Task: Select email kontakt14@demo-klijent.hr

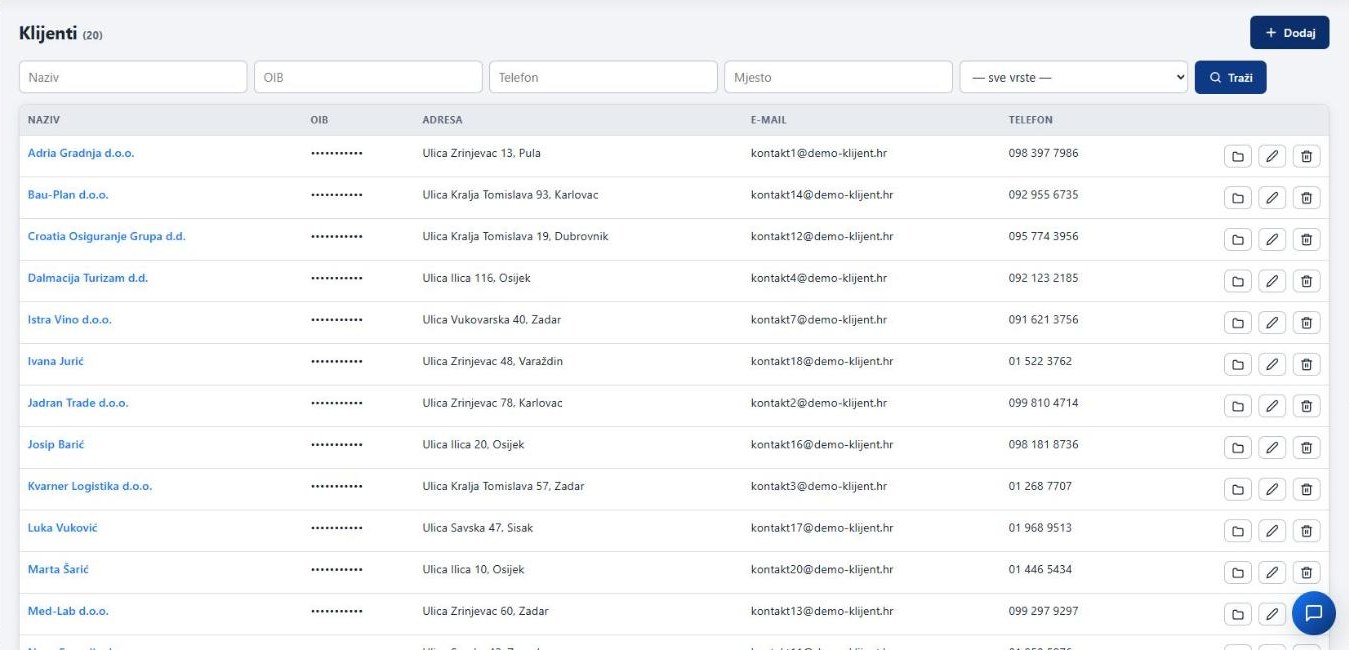Action: click(822, 195)
